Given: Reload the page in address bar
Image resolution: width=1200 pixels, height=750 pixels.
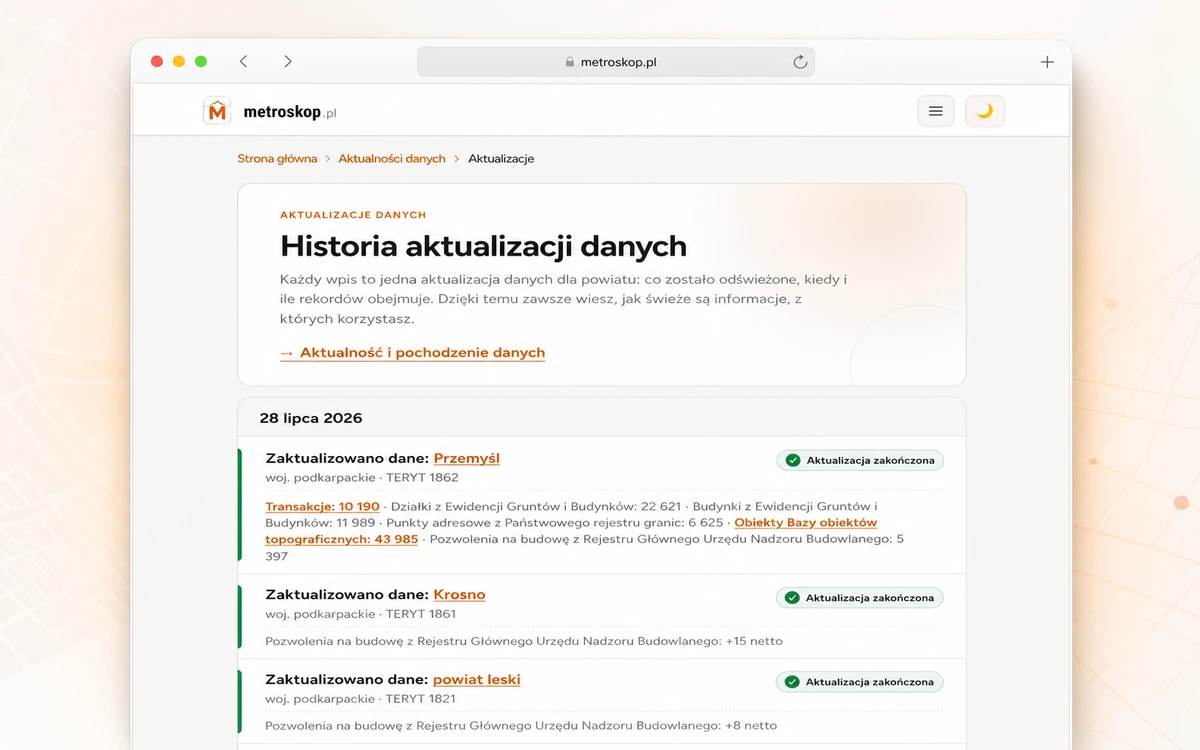Looking at the screenshot, I should (800, 62).
